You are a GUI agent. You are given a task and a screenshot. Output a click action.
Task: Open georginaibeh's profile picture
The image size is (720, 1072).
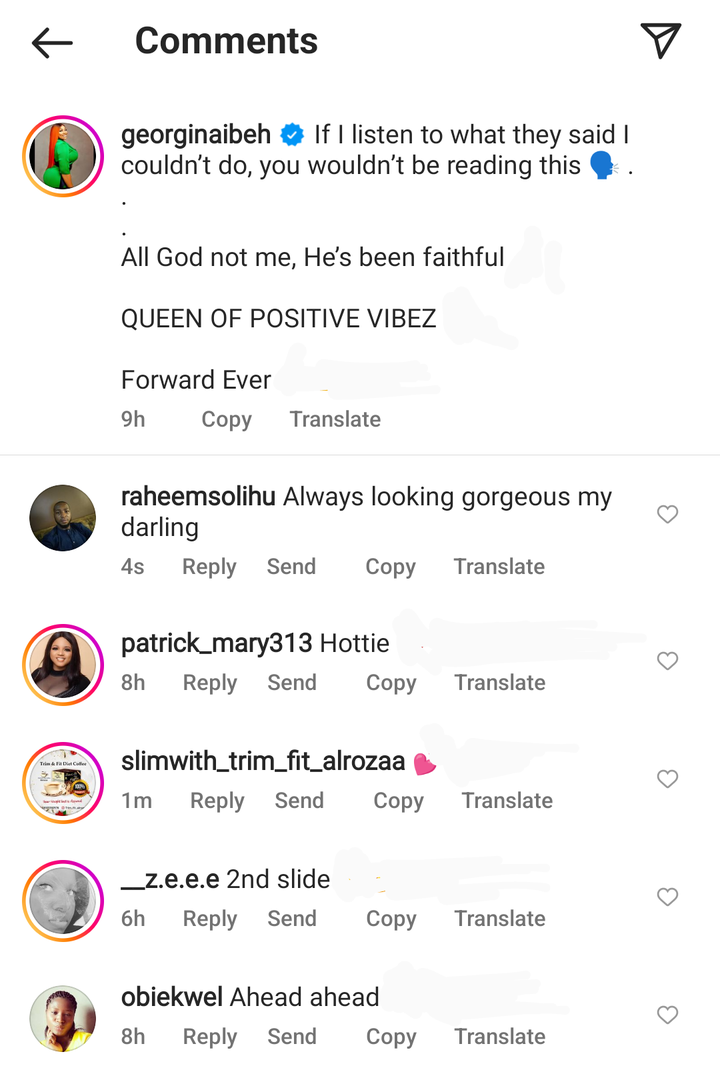63,156
